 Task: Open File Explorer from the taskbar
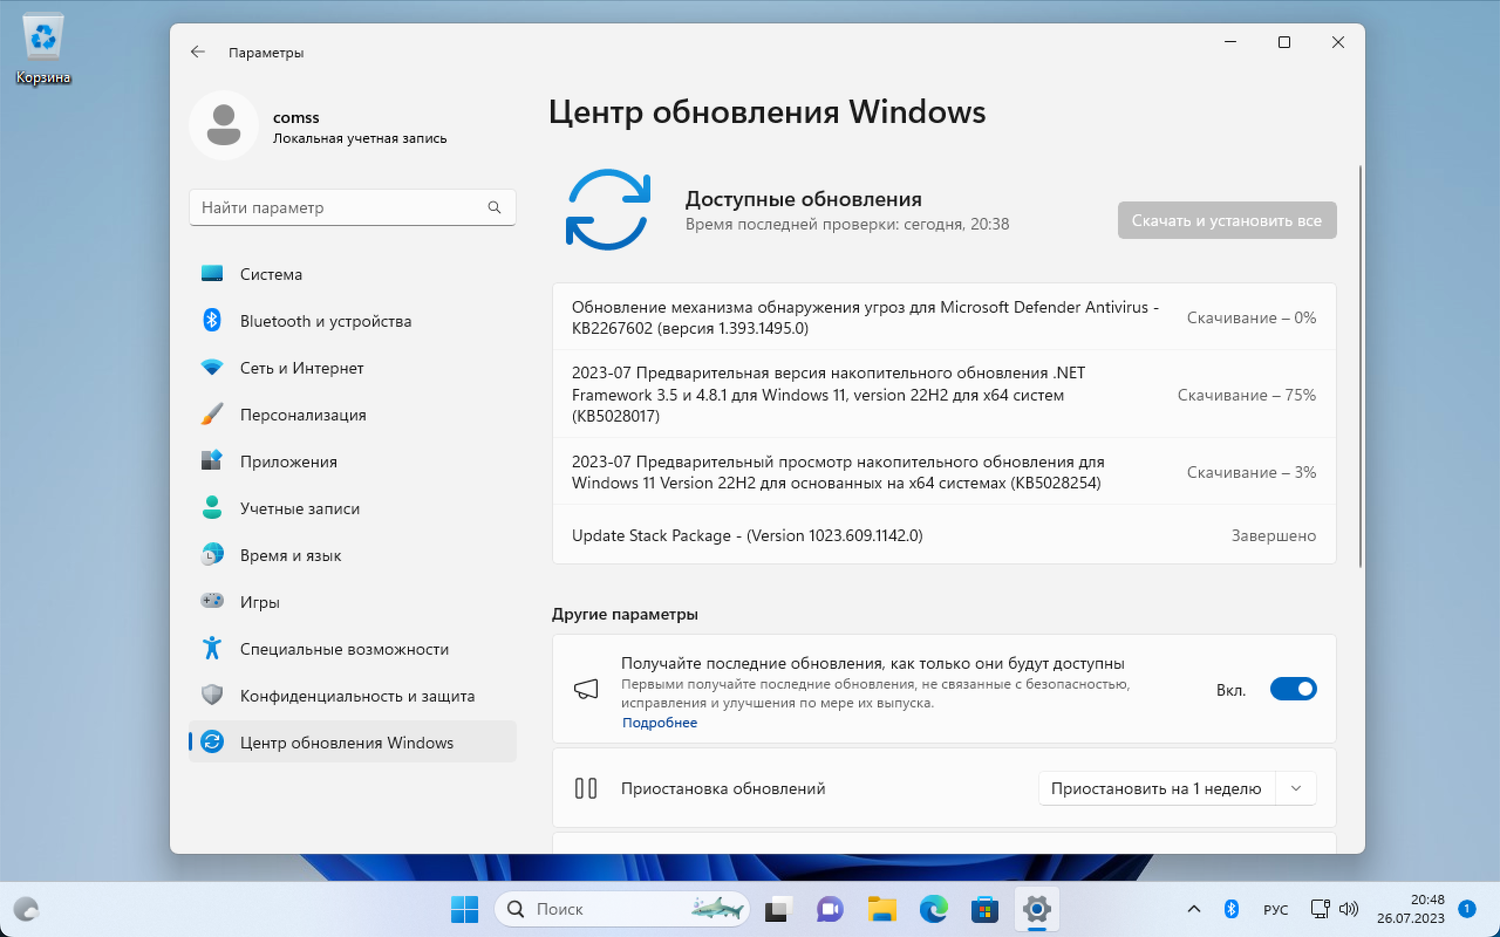tap(881, 909)
